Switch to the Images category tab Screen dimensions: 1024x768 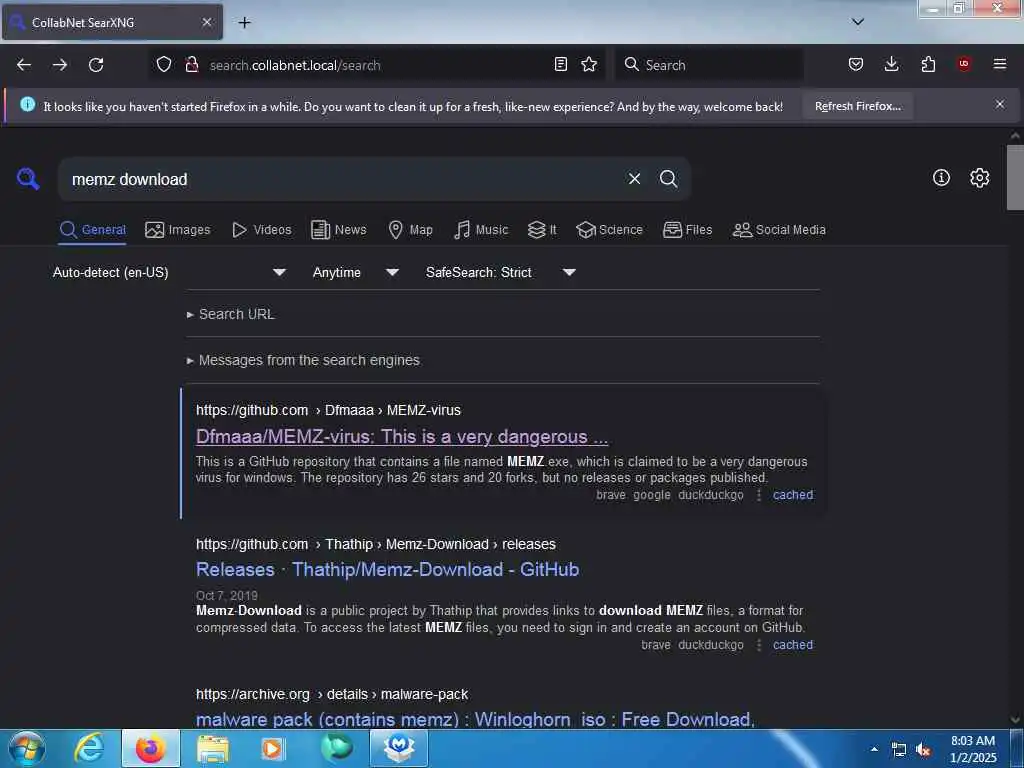178,230
